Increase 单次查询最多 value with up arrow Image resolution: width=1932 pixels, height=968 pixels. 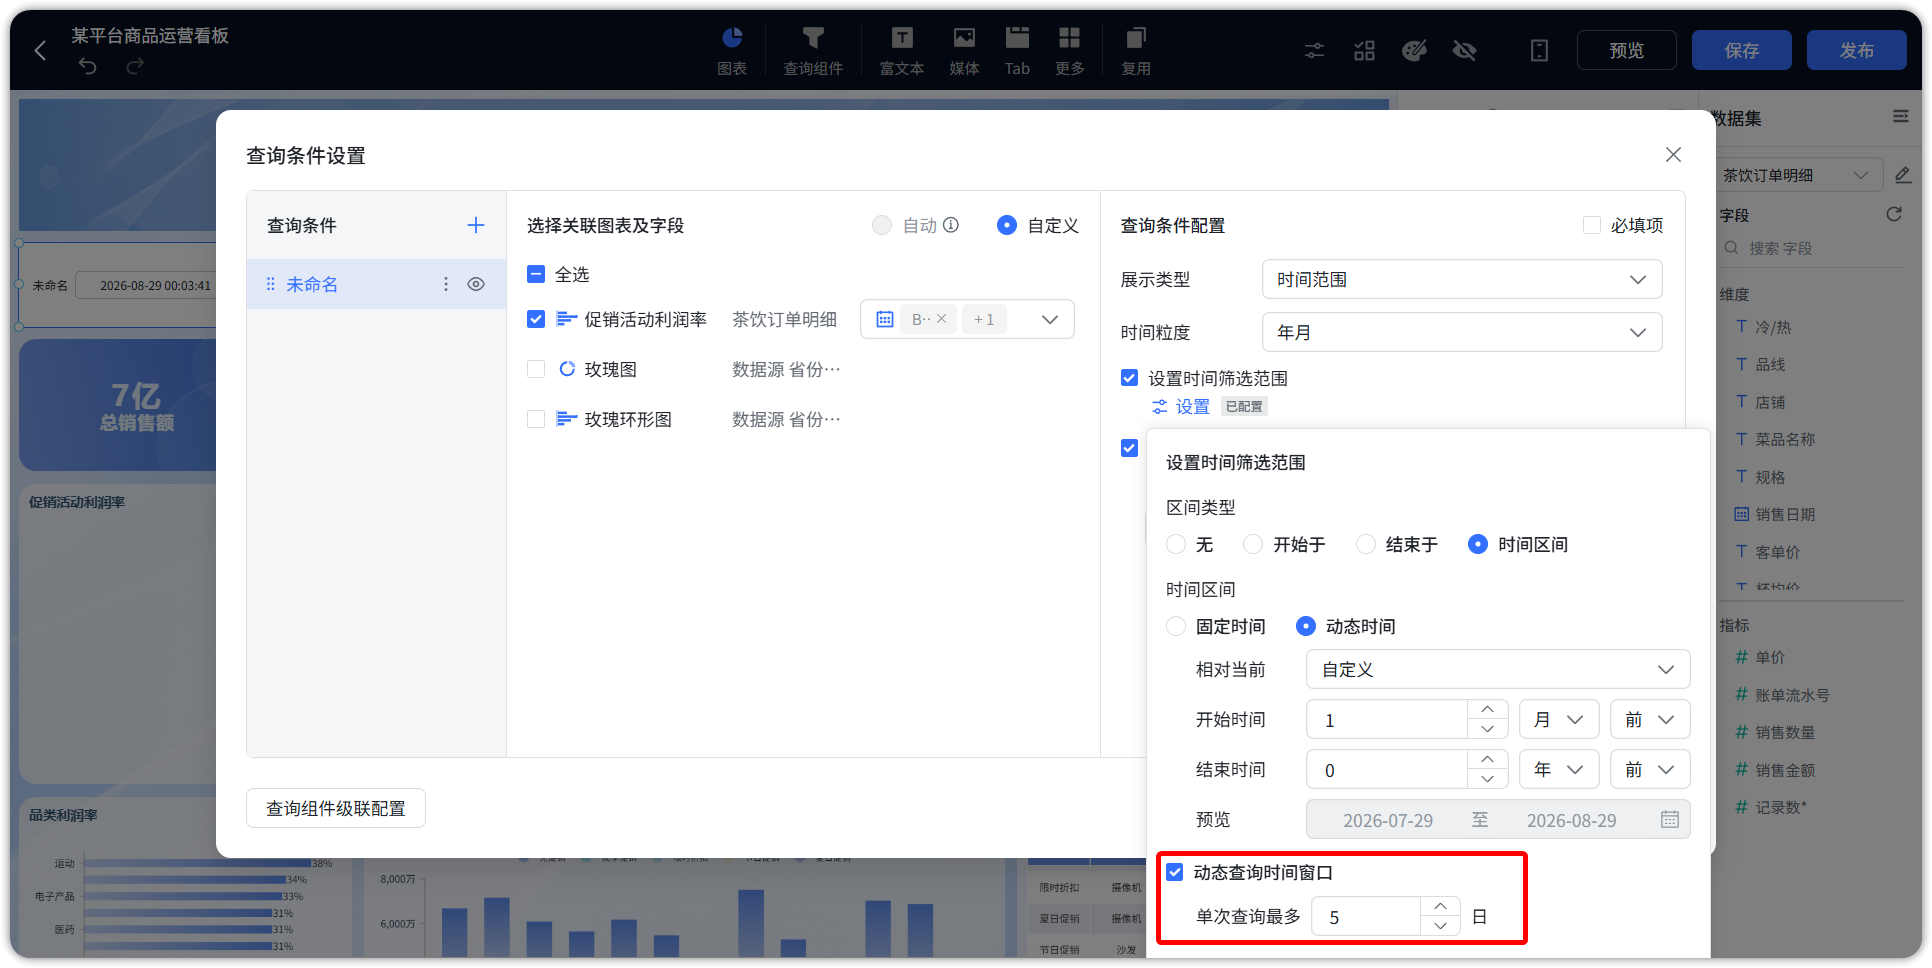(x=1440, y=906)
